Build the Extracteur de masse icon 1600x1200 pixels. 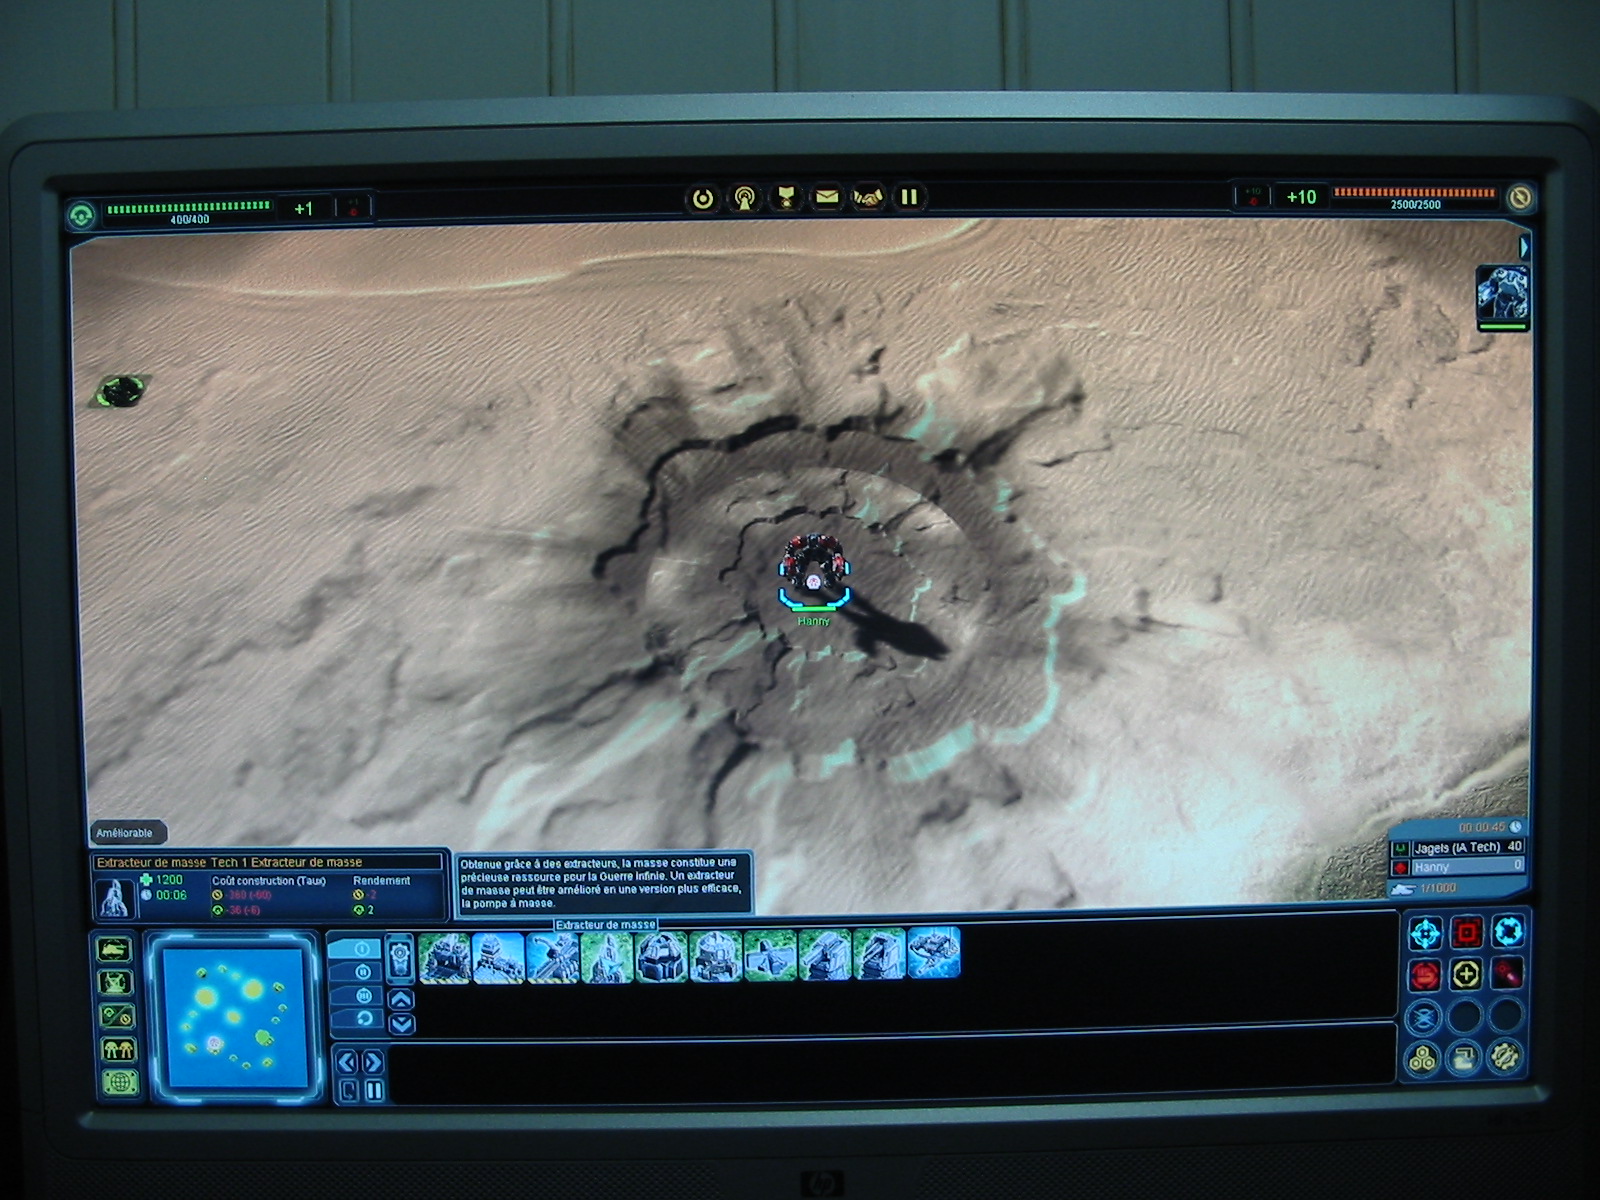tap(606, 957)
